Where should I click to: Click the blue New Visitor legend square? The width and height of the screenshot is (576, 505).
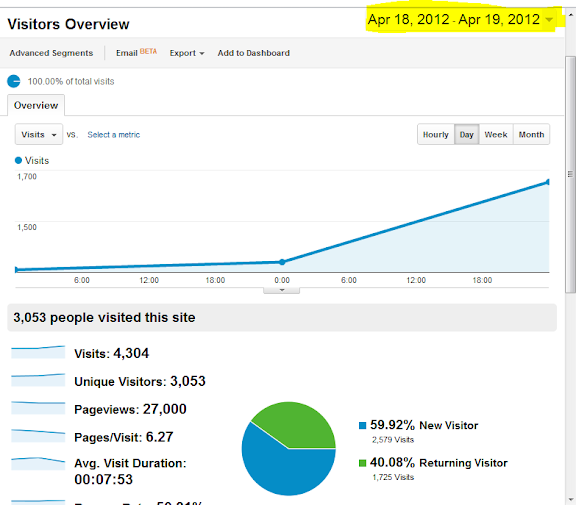(362, 425)
